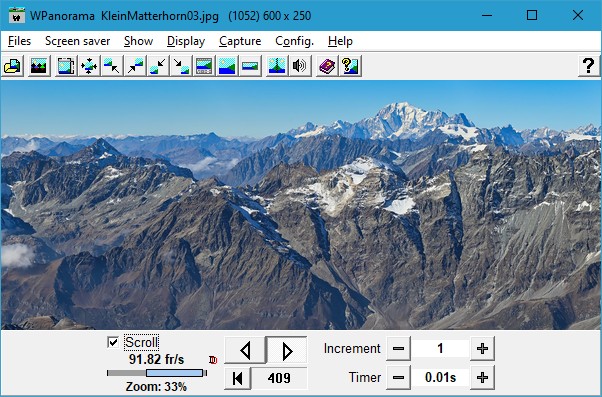The height and width of the screenshot is (397, 602).
Task: Open the Capture menu
Action: (x=240, y=41)
